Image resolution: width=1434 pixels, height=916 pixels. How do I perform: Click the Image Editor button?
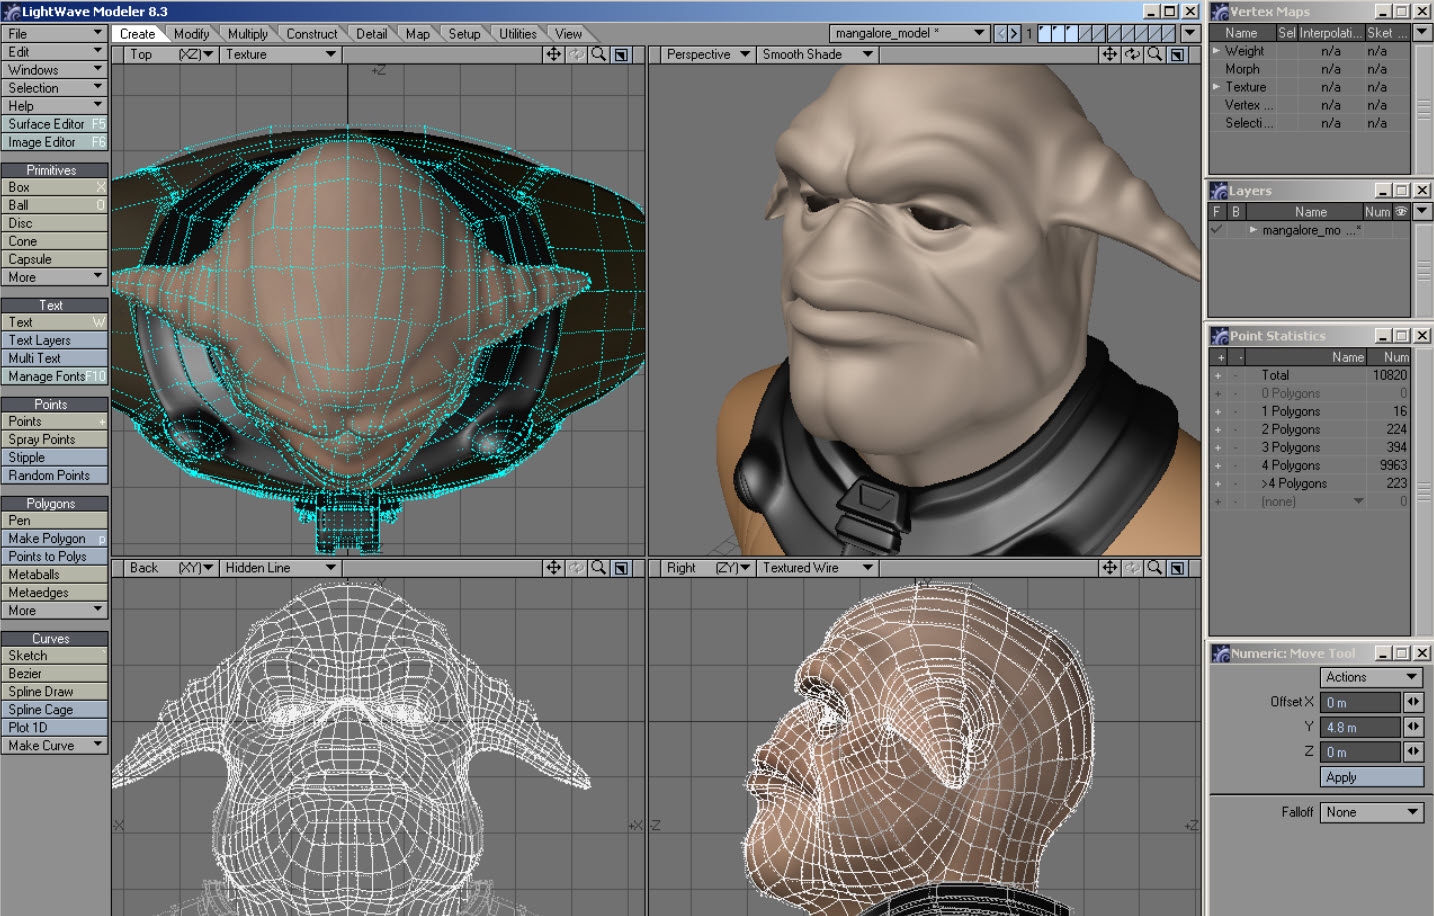click(54, 142)
